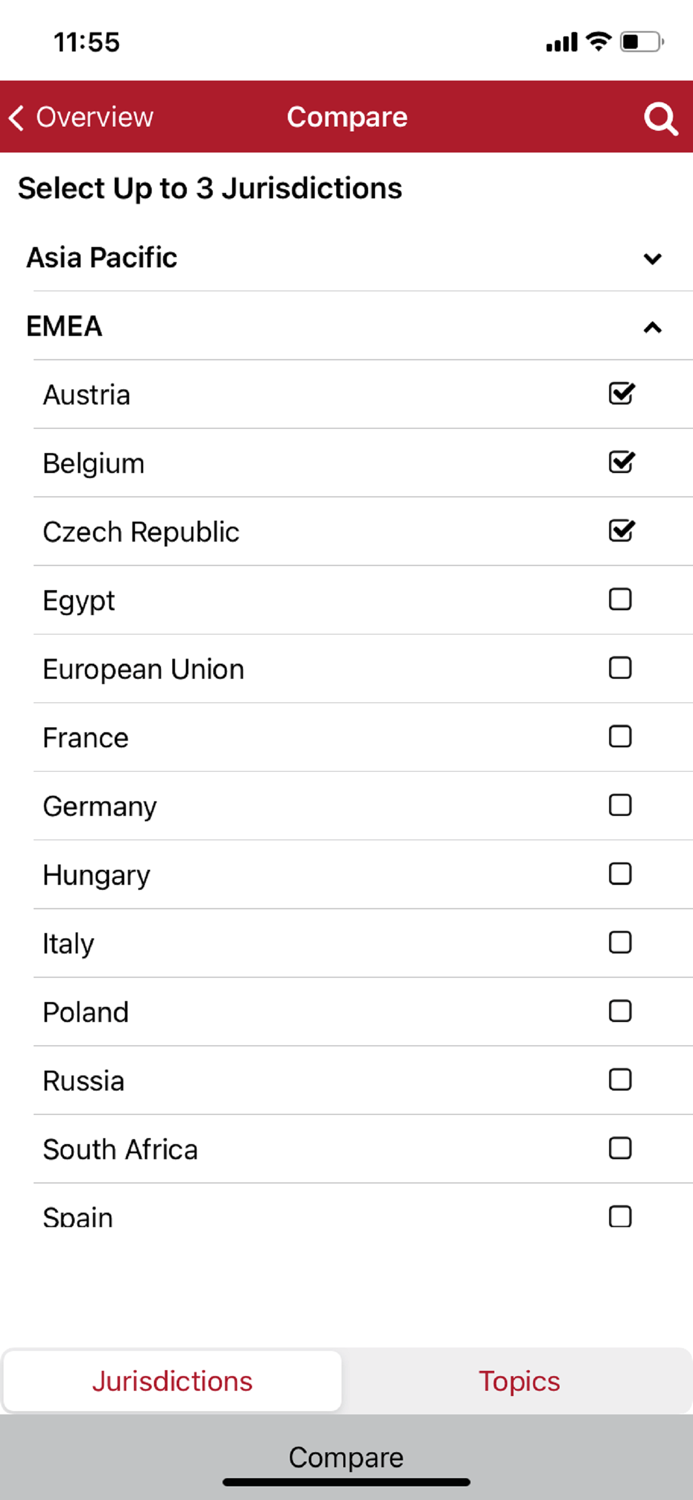Uncheck the Austria checkbox

pos(621,394)
